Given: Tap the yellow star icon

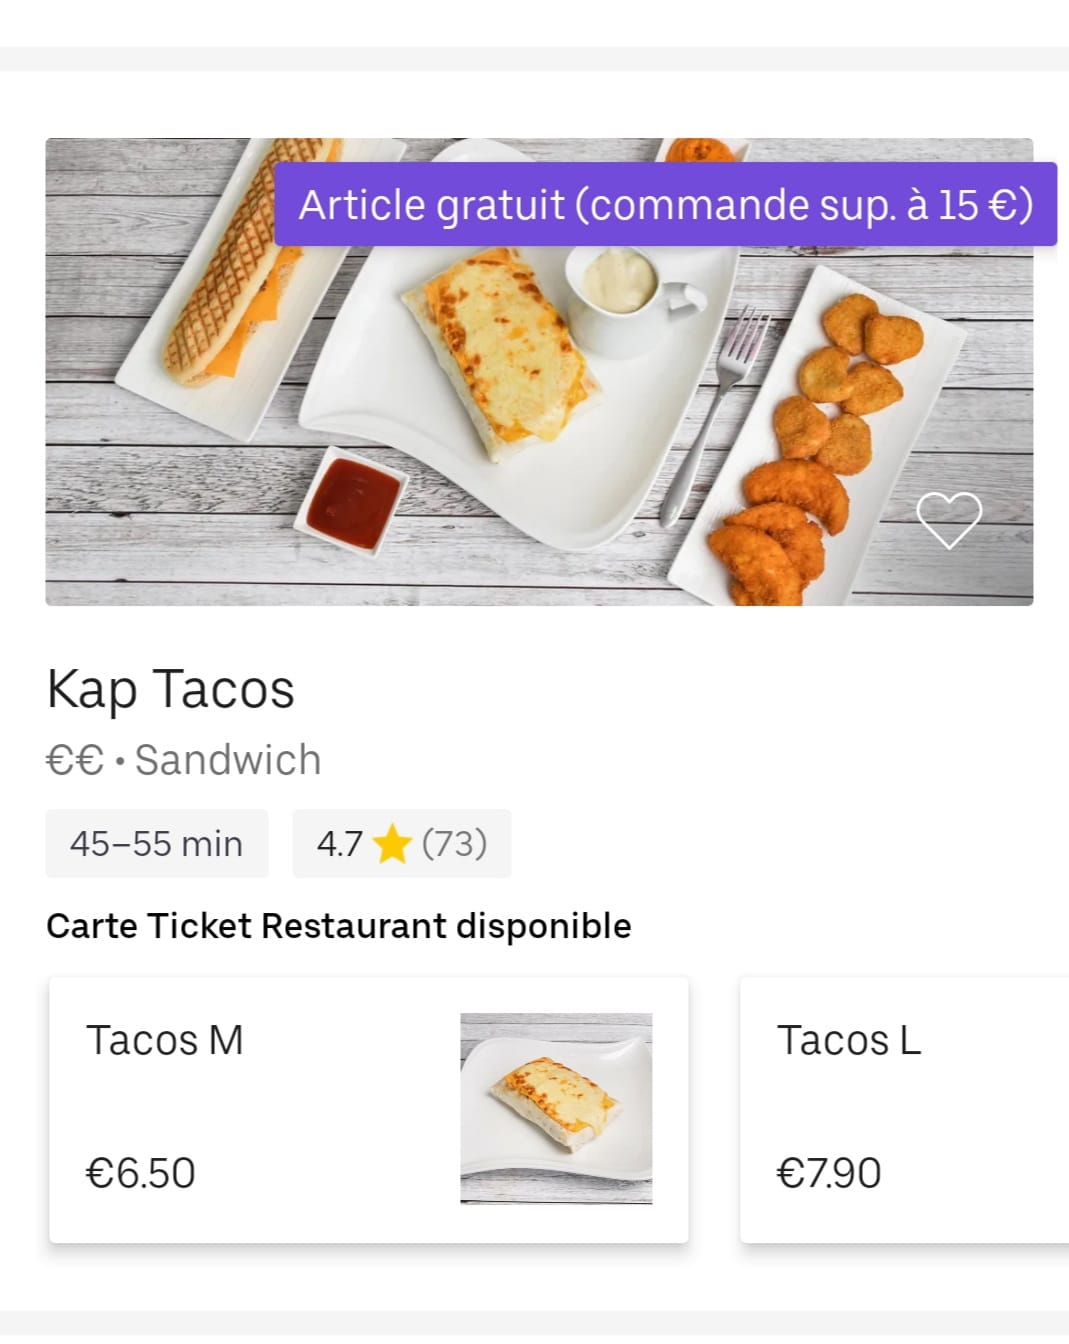Looking at the screenshot, I should pos(392,844).
